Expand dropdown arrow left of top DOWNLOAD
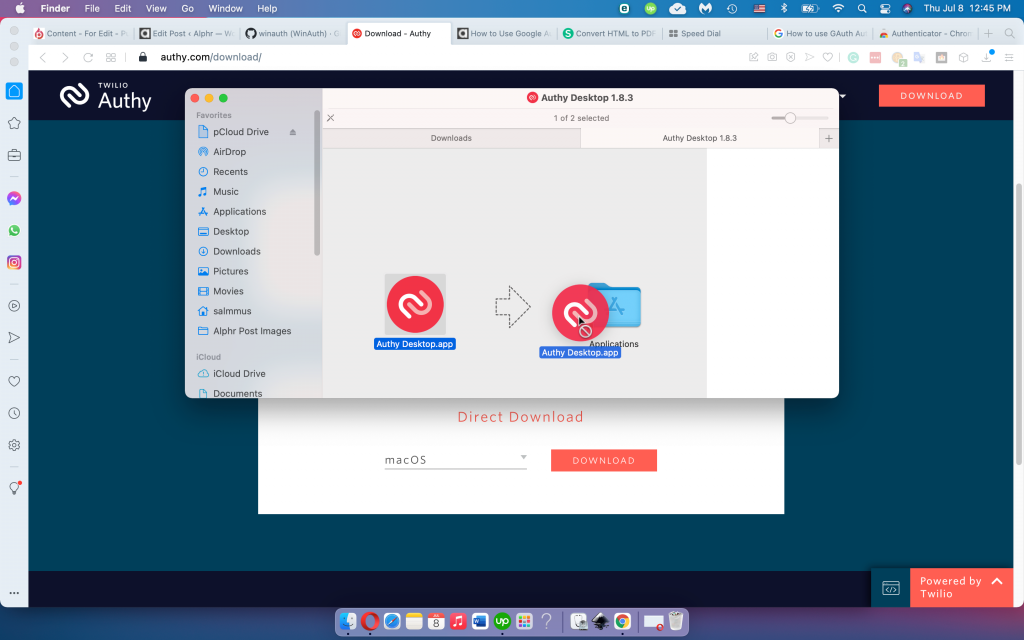 click(842, 96)
